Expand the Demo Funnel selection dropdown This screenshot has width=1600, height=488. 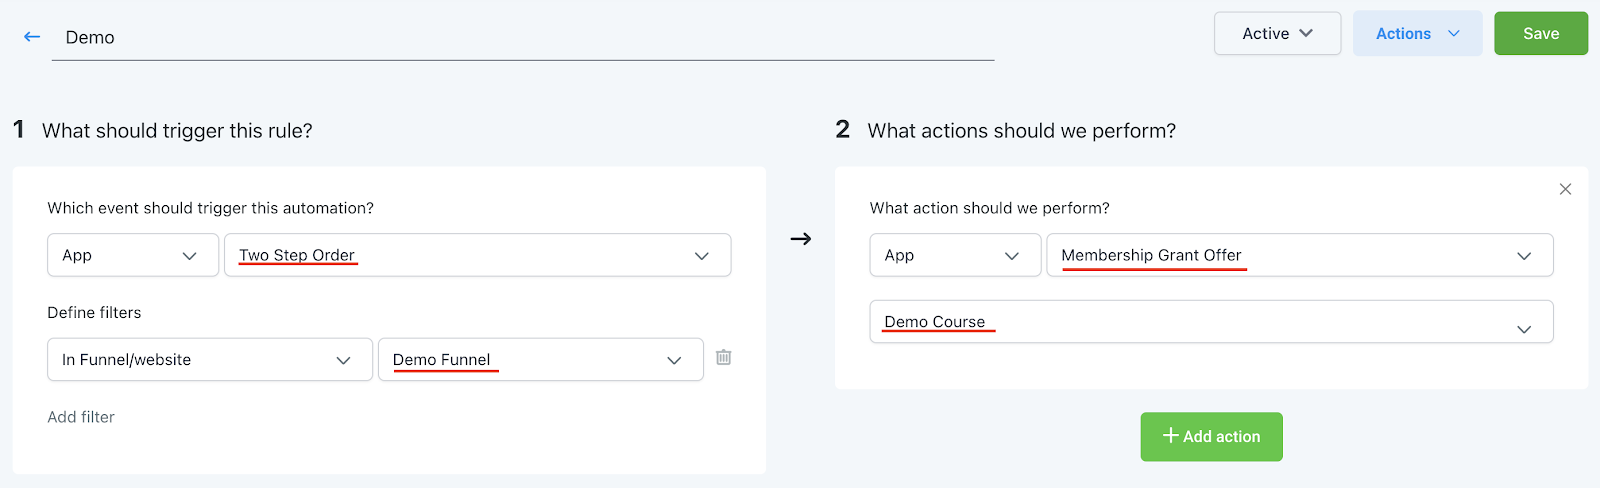click(540, 360)
